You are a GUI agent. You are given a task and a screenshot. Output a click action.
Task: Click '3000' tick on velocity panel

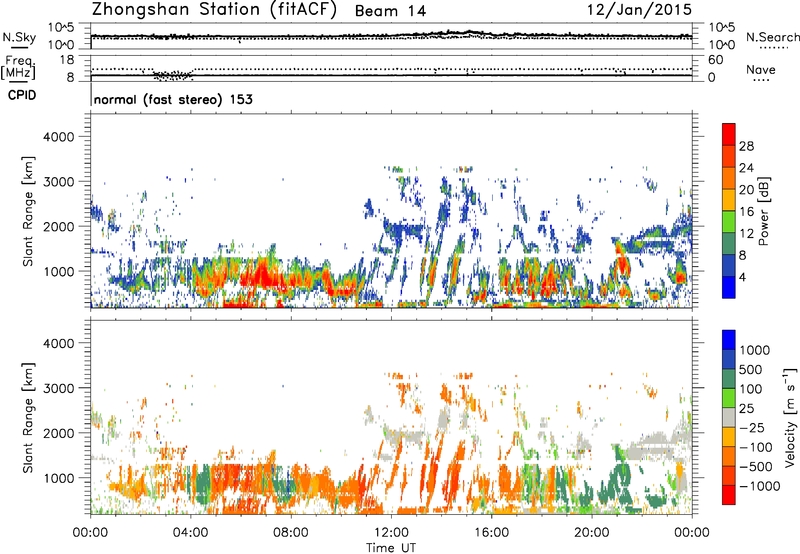tap(58, 388)
